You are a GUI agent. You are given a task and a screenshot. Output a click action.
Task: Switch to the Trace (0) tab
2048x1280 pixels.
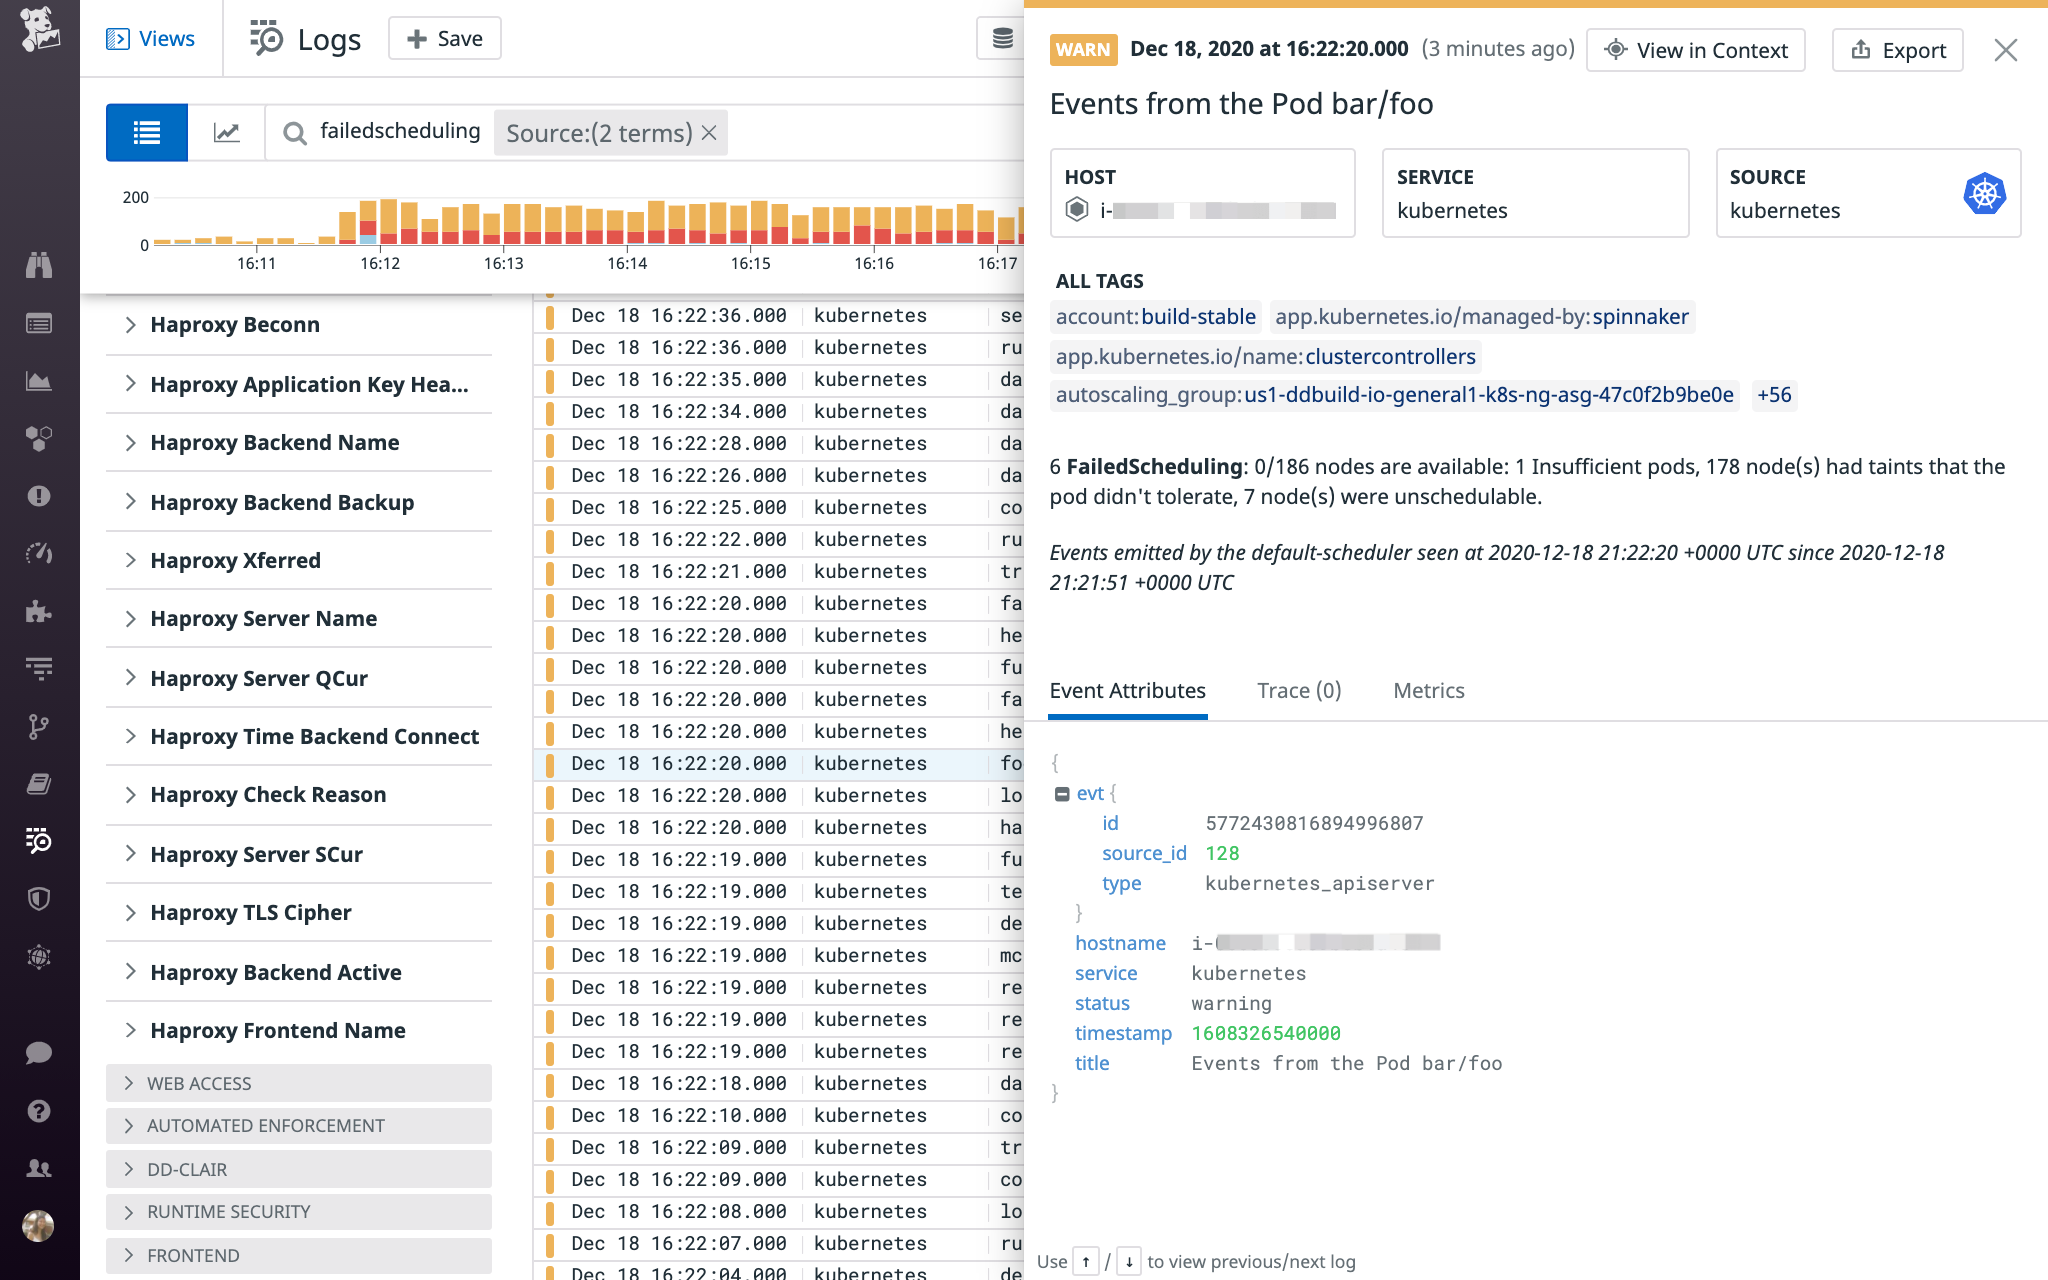[1298, 690]
